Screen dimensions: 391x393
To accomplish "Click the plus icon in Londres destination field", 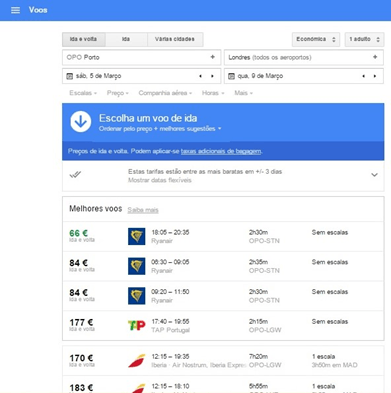I will pyautogui.click(x=375, y=57).
